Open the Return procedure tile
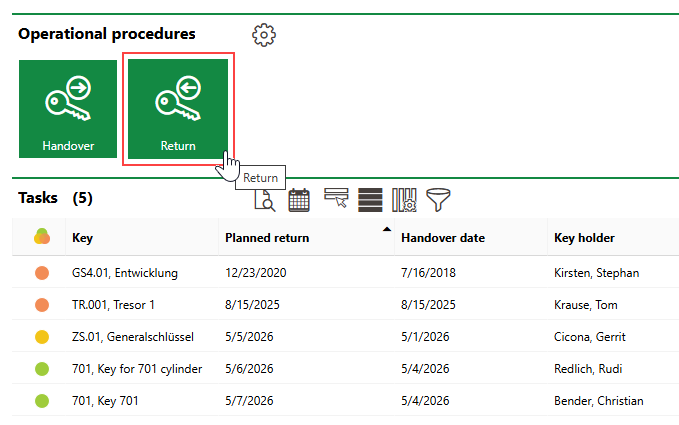Image resolution: width=679 pixels, height=425 pixels. [178, 109]
